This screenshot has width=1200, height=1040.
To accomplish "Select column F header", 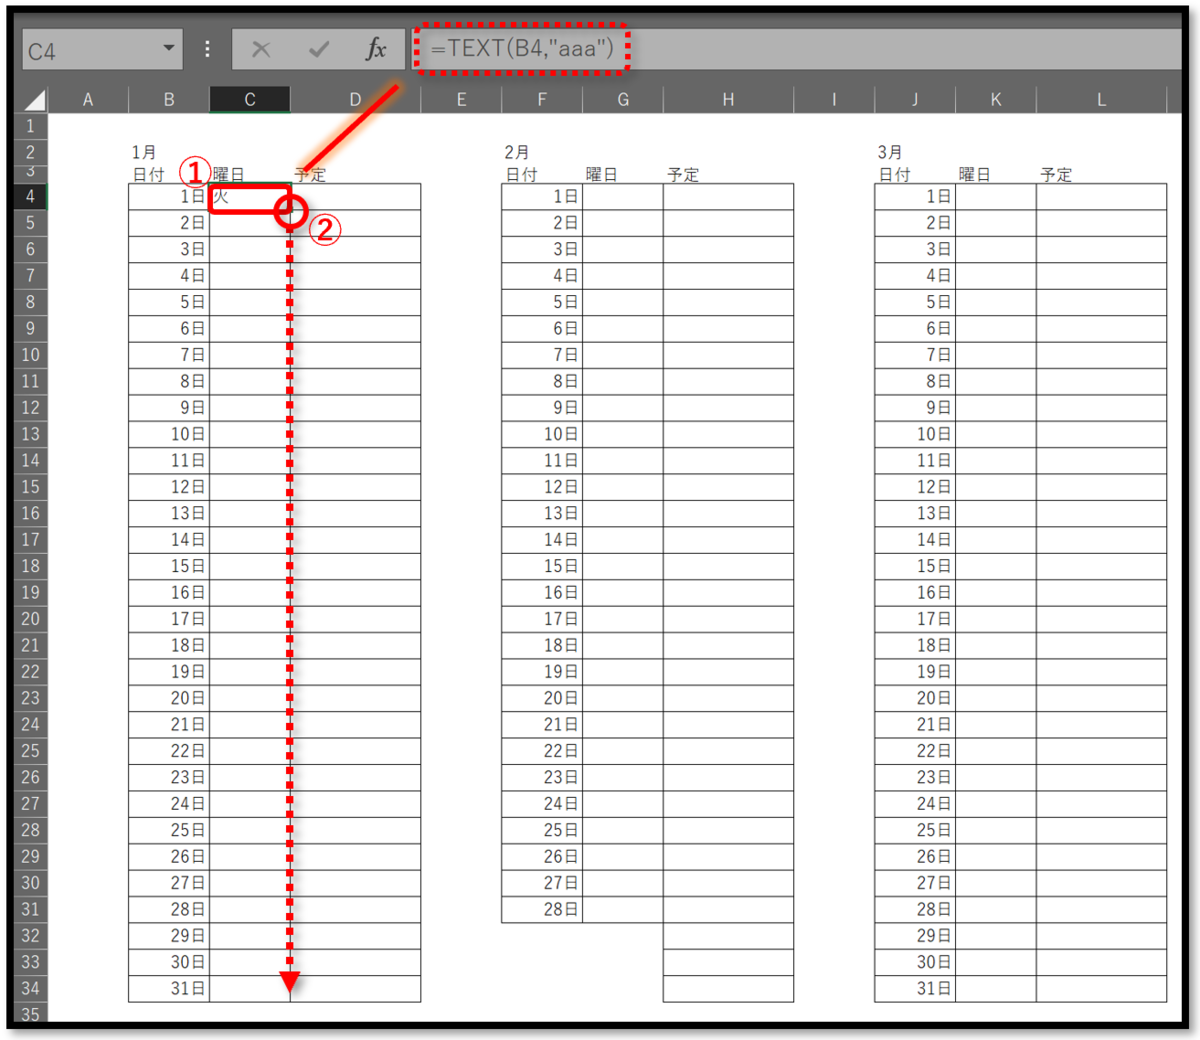I will 542,99.
